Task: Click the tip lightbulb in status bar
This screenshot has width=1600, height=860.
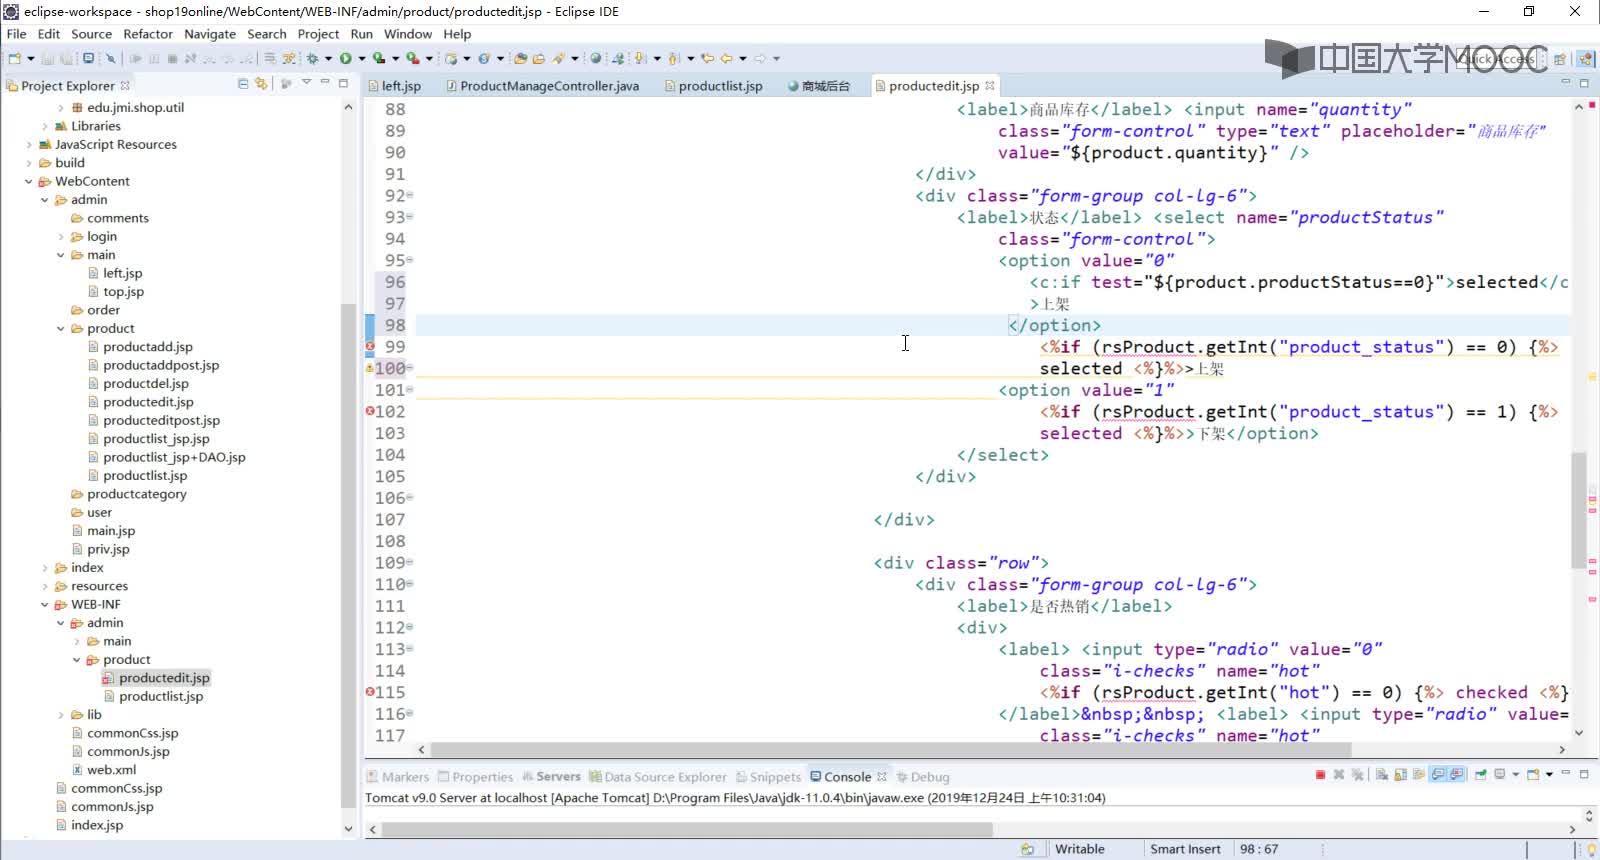Action: [x=1590, y=849]
